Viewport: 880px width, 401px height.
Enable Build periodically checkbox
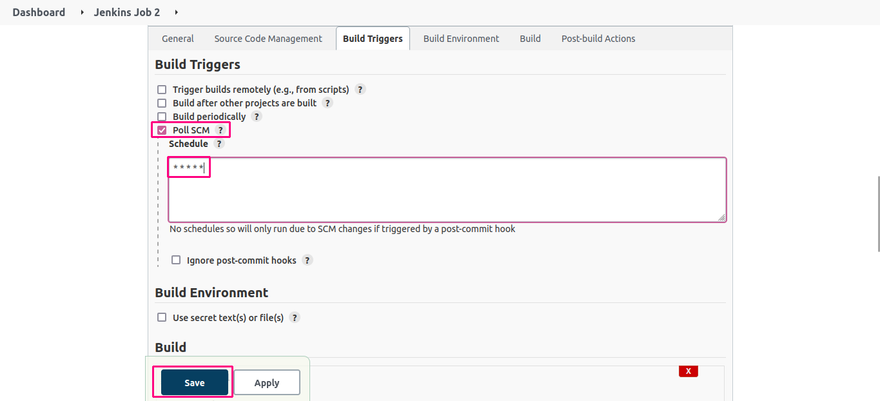[162, 117]
